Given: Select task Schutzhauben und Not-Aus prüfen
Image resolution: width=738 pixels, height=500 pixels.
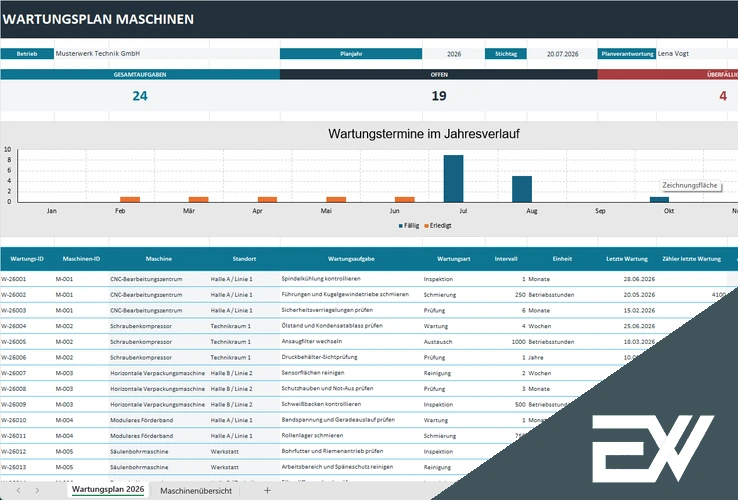Looking at the screenshot, I should pos(351,389).
